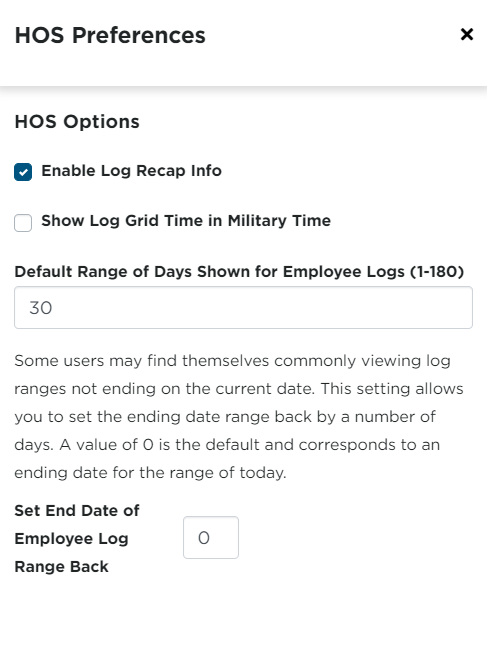Click the 'Some users may find themselves' text line

232,361
